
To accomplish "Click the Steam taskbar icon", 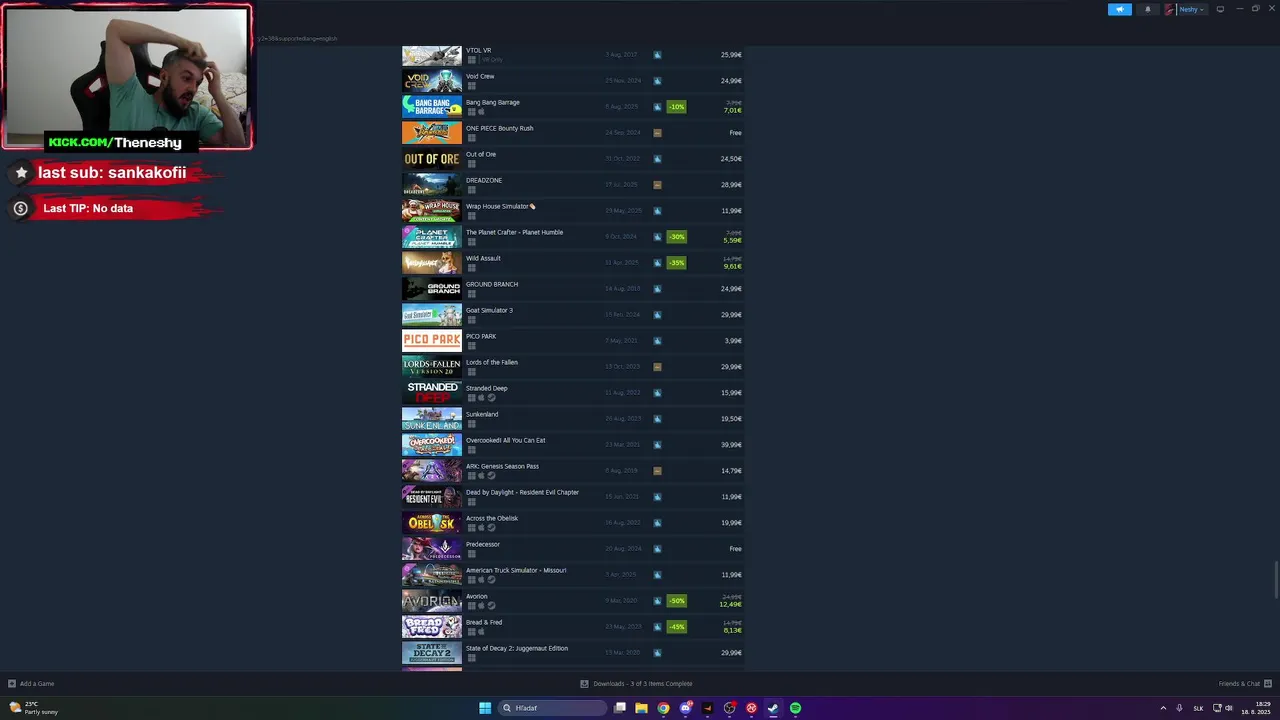I will (x=773, y=708).
